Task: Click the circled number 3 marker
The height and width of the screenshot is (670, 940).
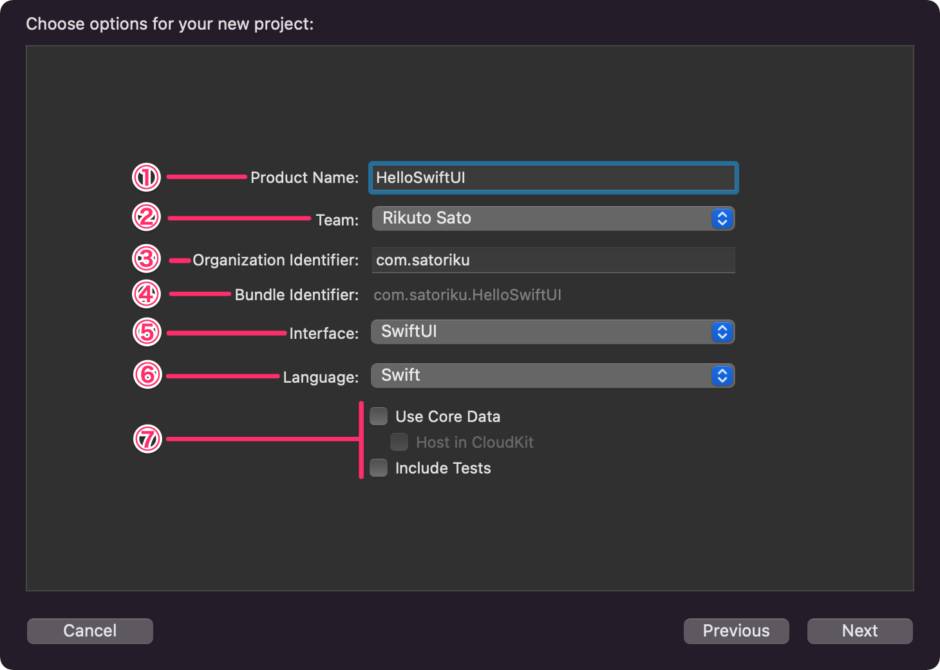Action: pyautogui.click(x=147, y=259)
